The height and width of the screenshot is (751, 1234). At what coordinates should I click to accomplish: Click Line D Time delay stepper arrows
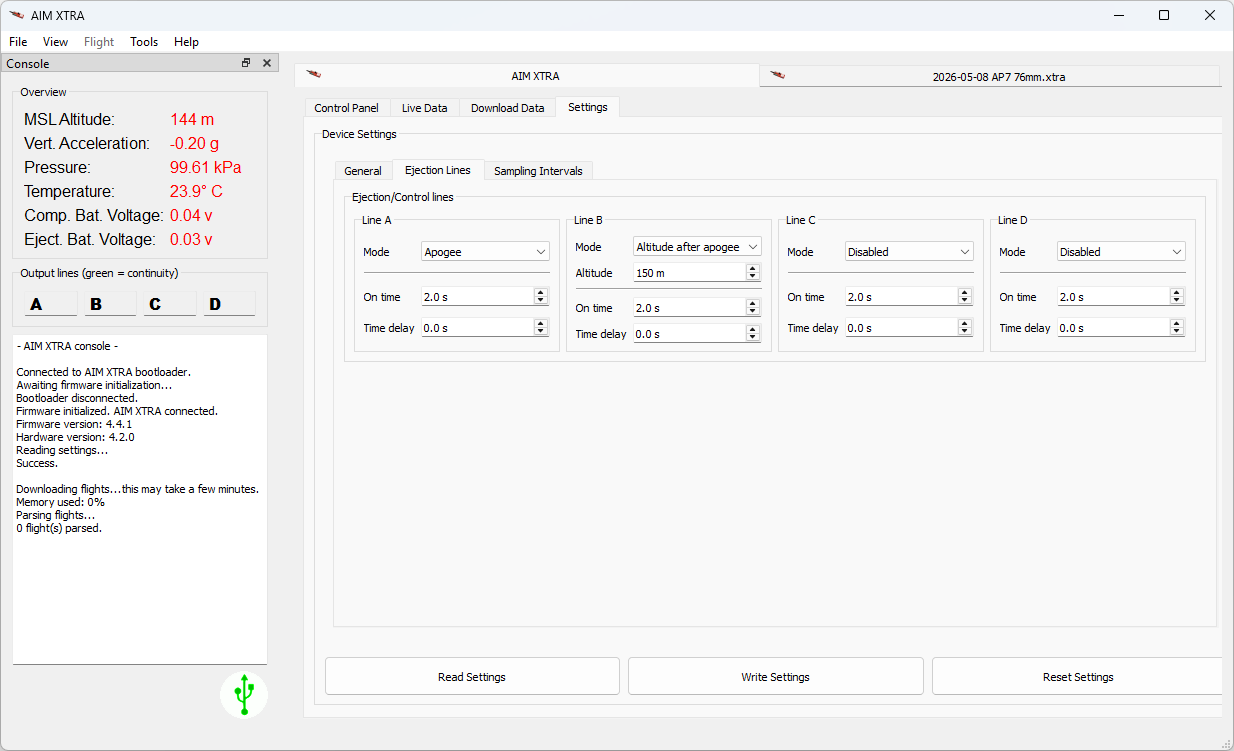click(1177, 328)
